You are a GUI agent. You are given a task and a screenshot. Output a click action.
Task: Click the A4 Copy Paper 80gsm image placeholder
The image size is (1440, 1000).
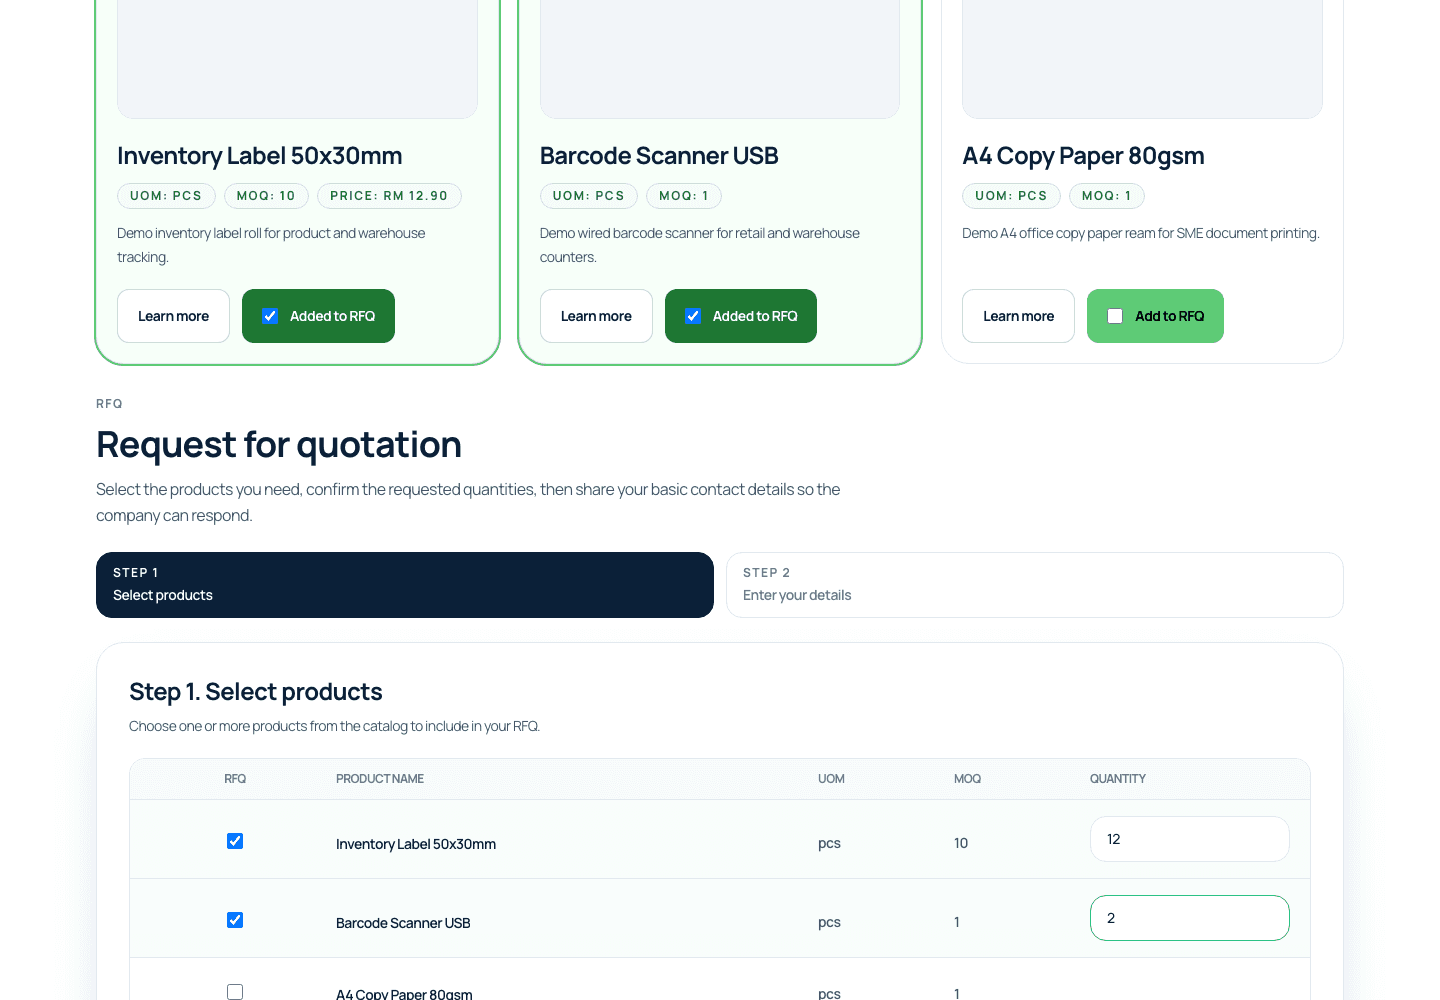1142,59
